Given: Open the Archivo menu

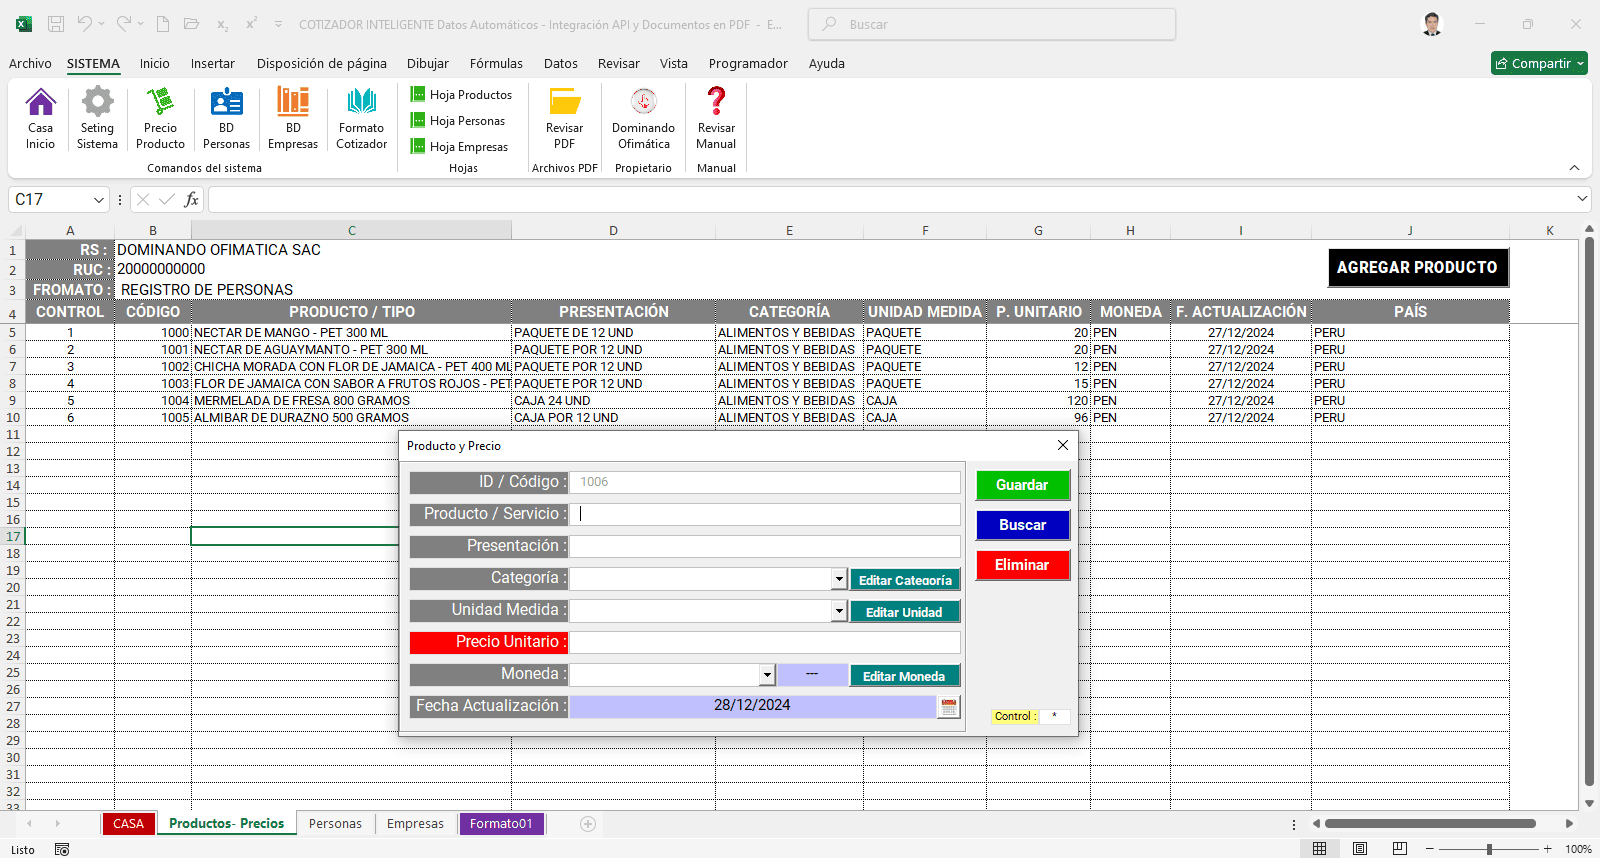Looking at the screenshot, I should point(30,63).
